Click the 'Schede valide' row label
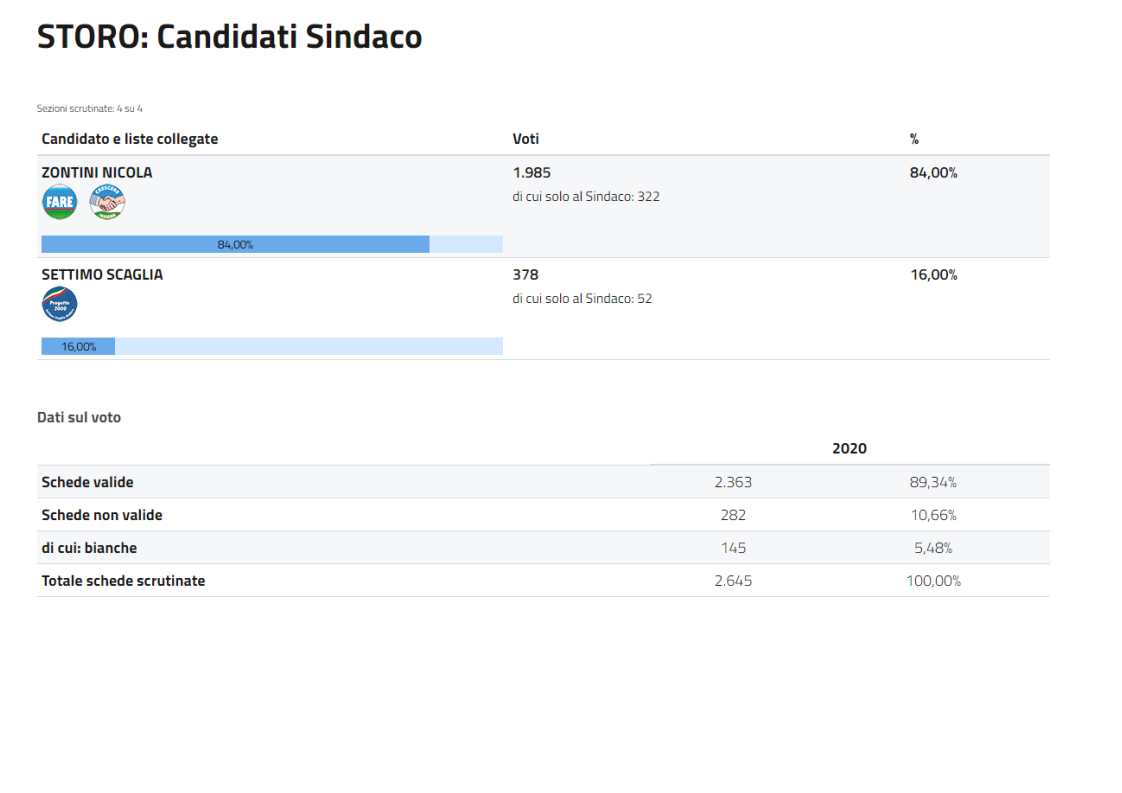 click(87, 482)
